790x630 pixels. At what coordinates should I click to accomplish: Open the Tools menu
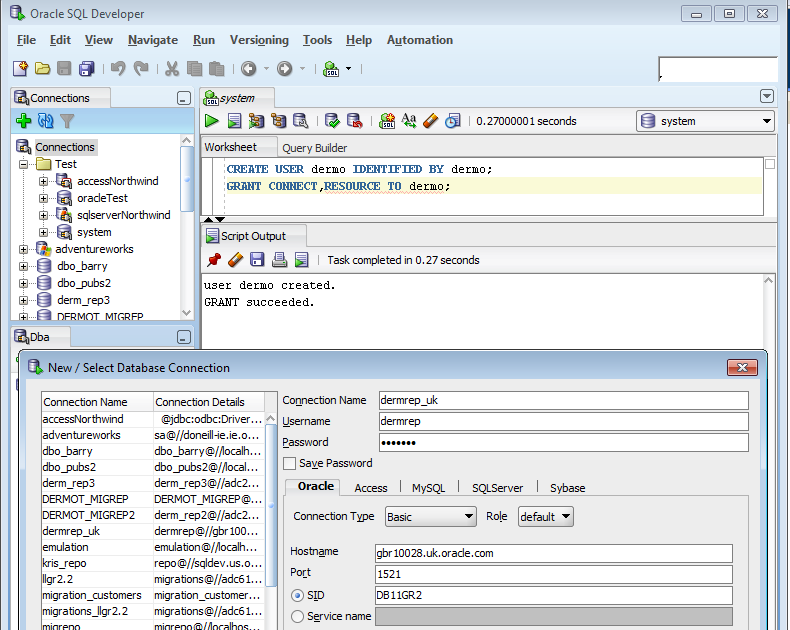pos(317,40)
